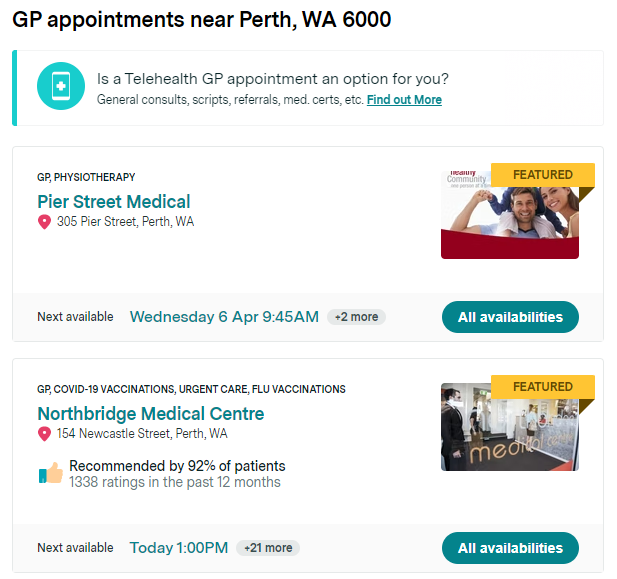Viewport: 617px width, 579px height.
Task: Open the Pier Street Medical listing
Action: (114, 202)
